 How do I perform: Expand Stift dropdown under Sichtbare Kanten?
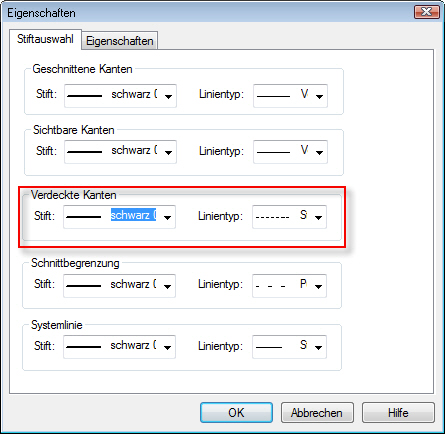(120, 152)
